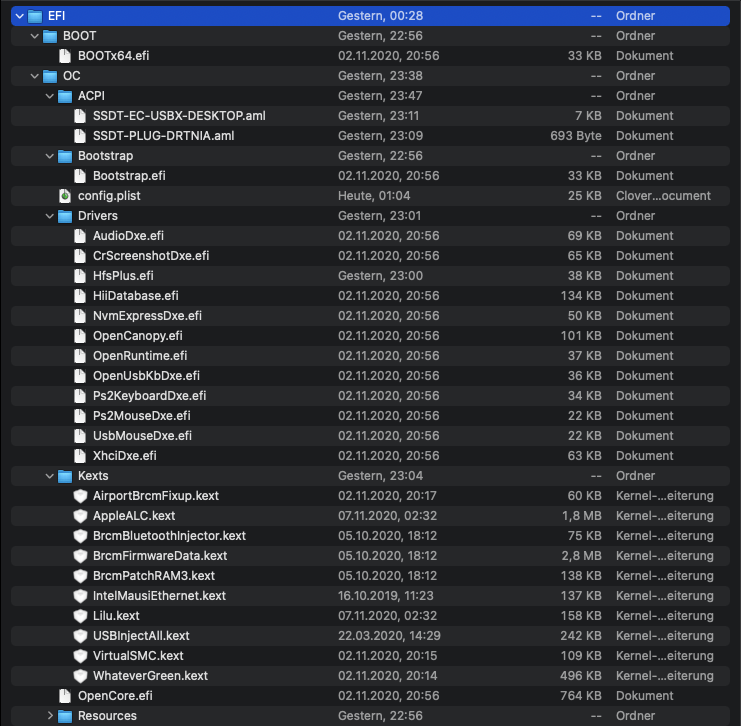
Task: Click the AudioDxe.efi document icon
Action: [80, 236]
